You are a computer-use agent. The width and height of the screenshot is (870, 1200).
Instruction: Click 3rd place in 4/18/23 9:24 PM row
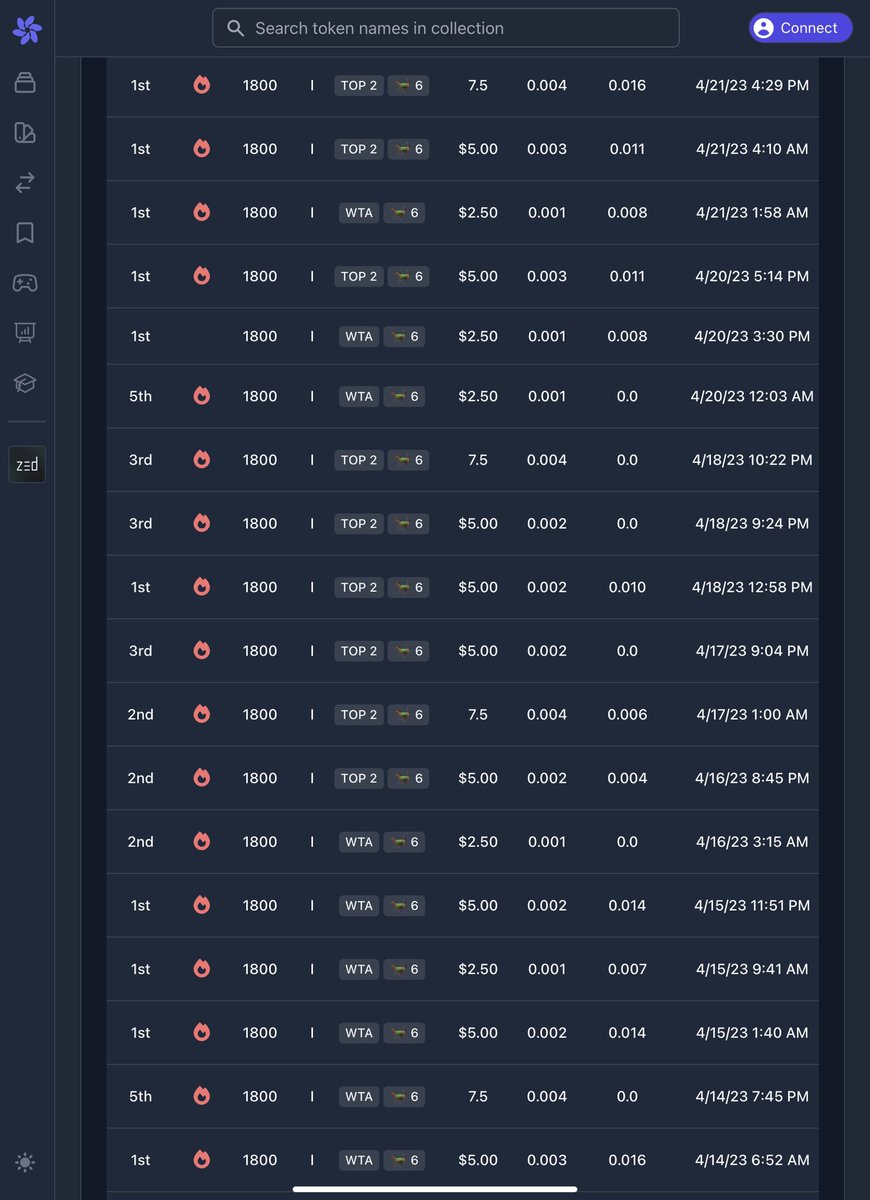pos(140,523)
